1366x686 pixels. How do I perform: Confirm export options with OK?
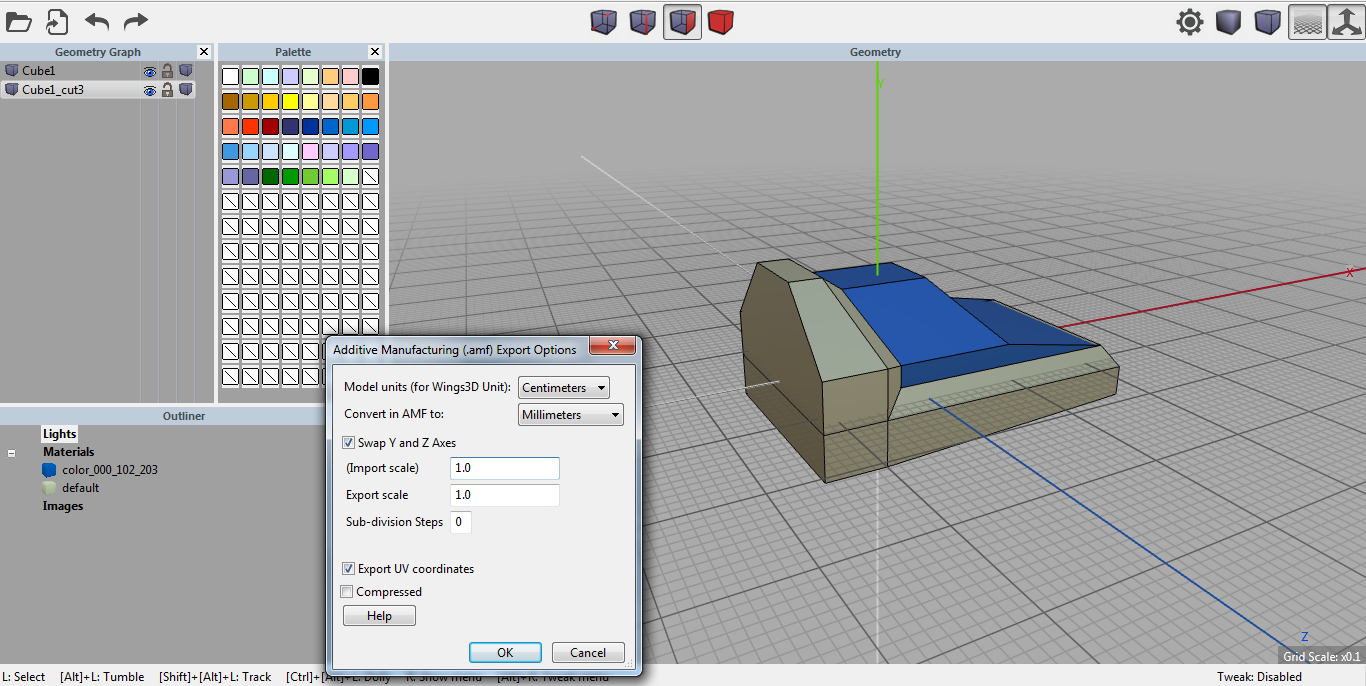coord(505,652)
